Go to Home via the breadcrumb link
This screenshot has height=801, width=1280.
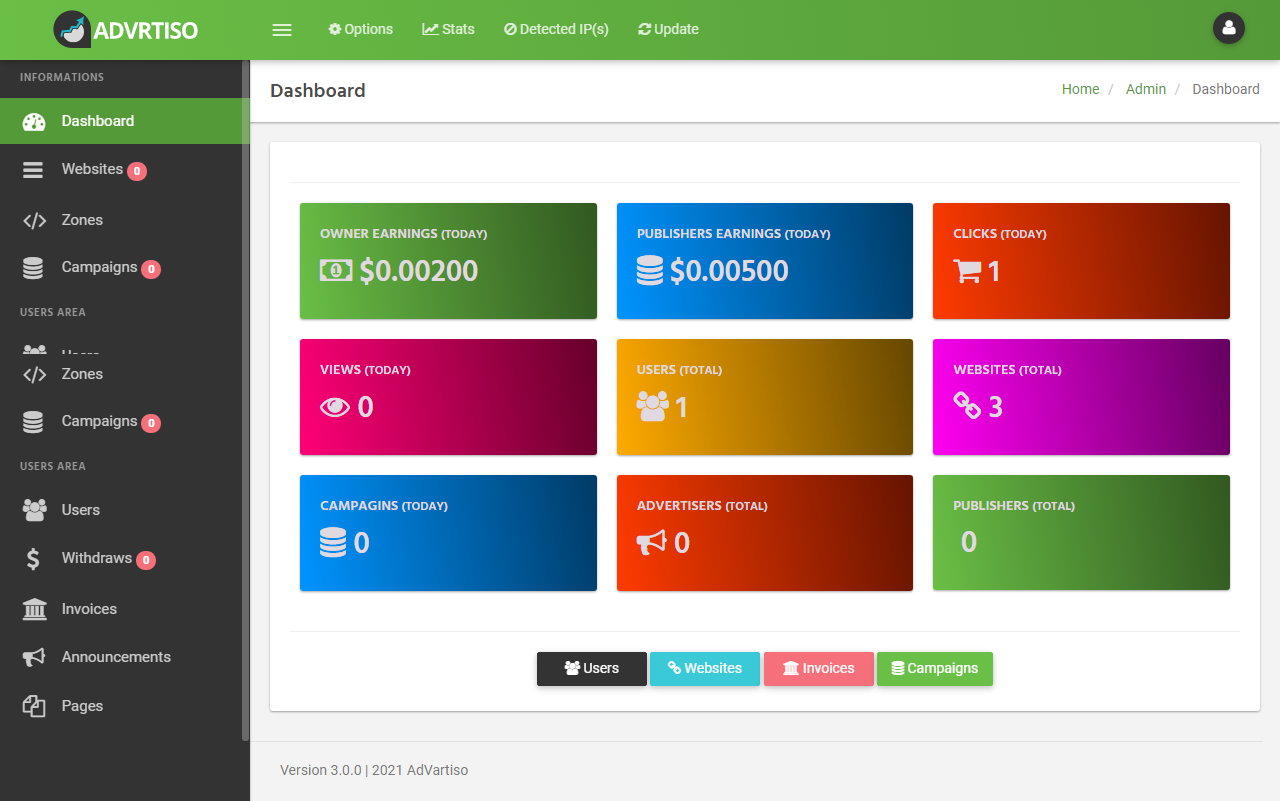(1080, 89)
